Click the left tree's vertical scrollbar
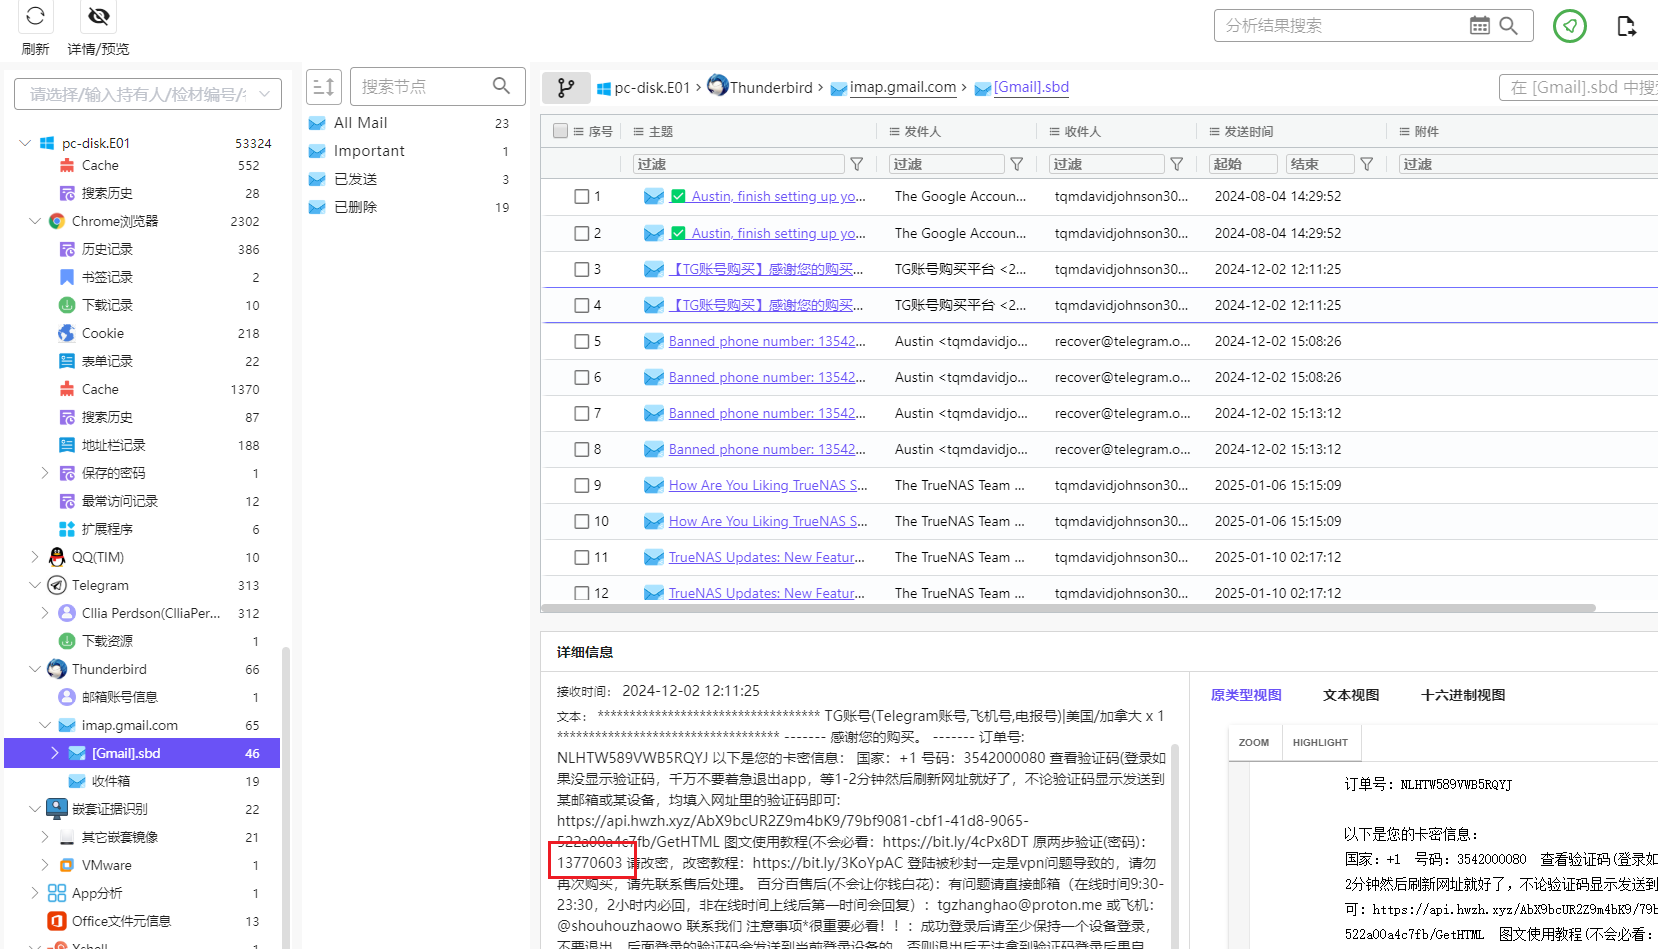This screenshot has width=1658, height=949. pyautogui.click(x=286, y=798)
